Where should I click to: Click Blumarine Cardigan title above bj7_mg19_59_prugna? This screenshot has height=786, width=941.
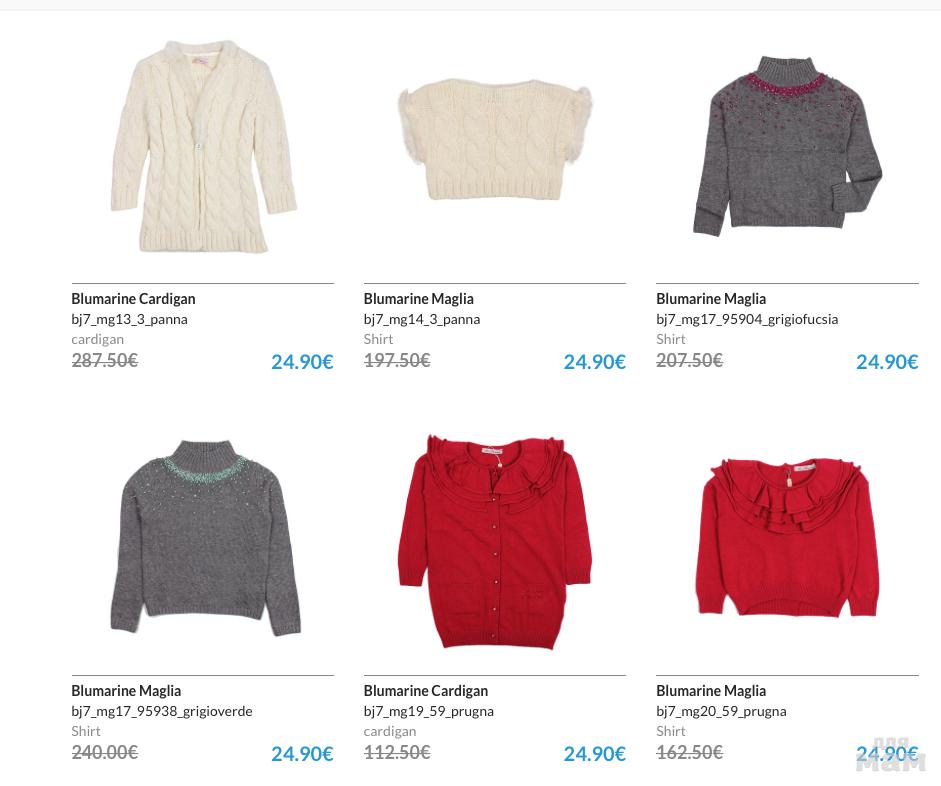click(x=425, y=691)
